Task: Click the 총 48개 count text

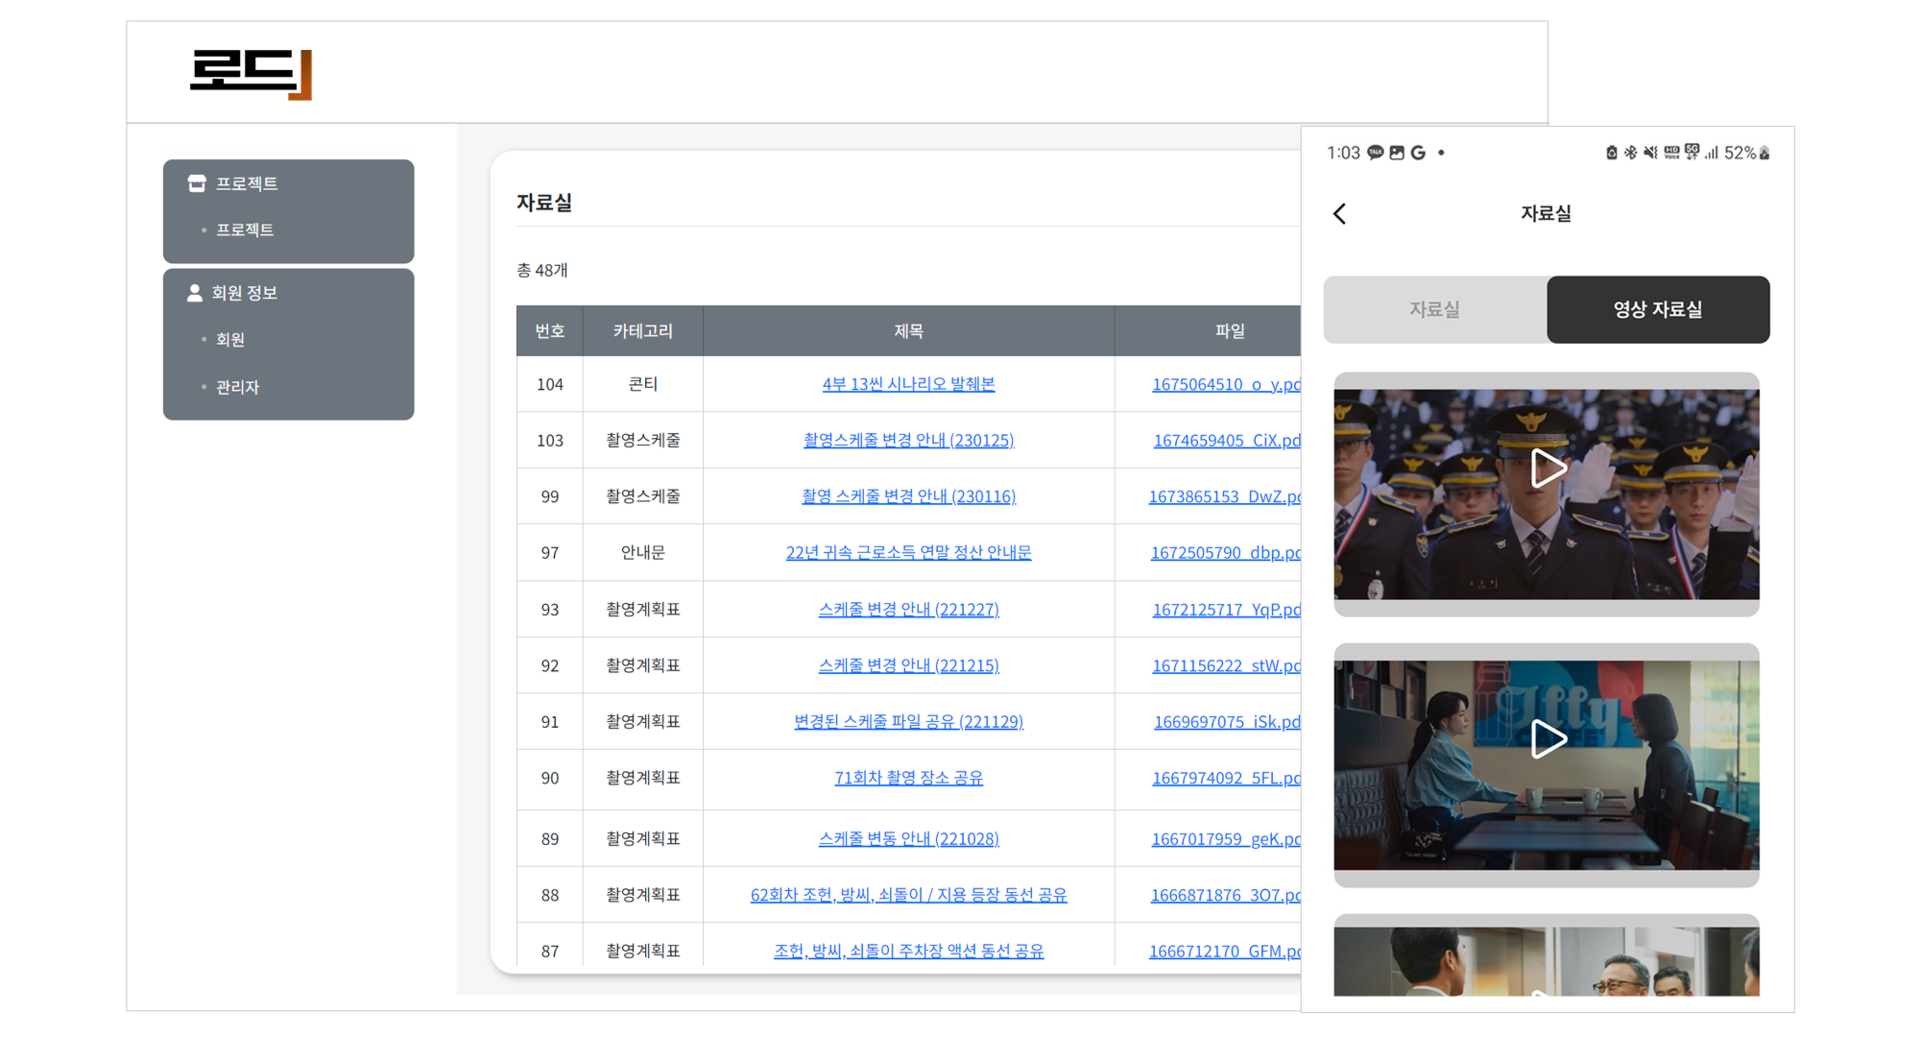Action: pyautogui.click(x=542, y=270)
